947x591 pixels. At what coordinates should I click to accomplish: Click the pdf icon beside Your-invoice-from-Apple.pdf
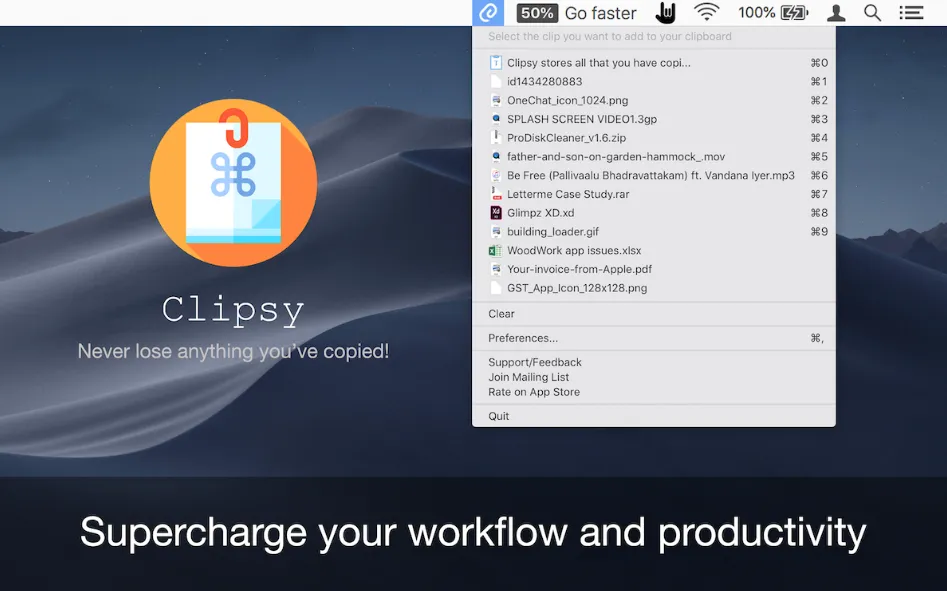(x=496, y=269)
